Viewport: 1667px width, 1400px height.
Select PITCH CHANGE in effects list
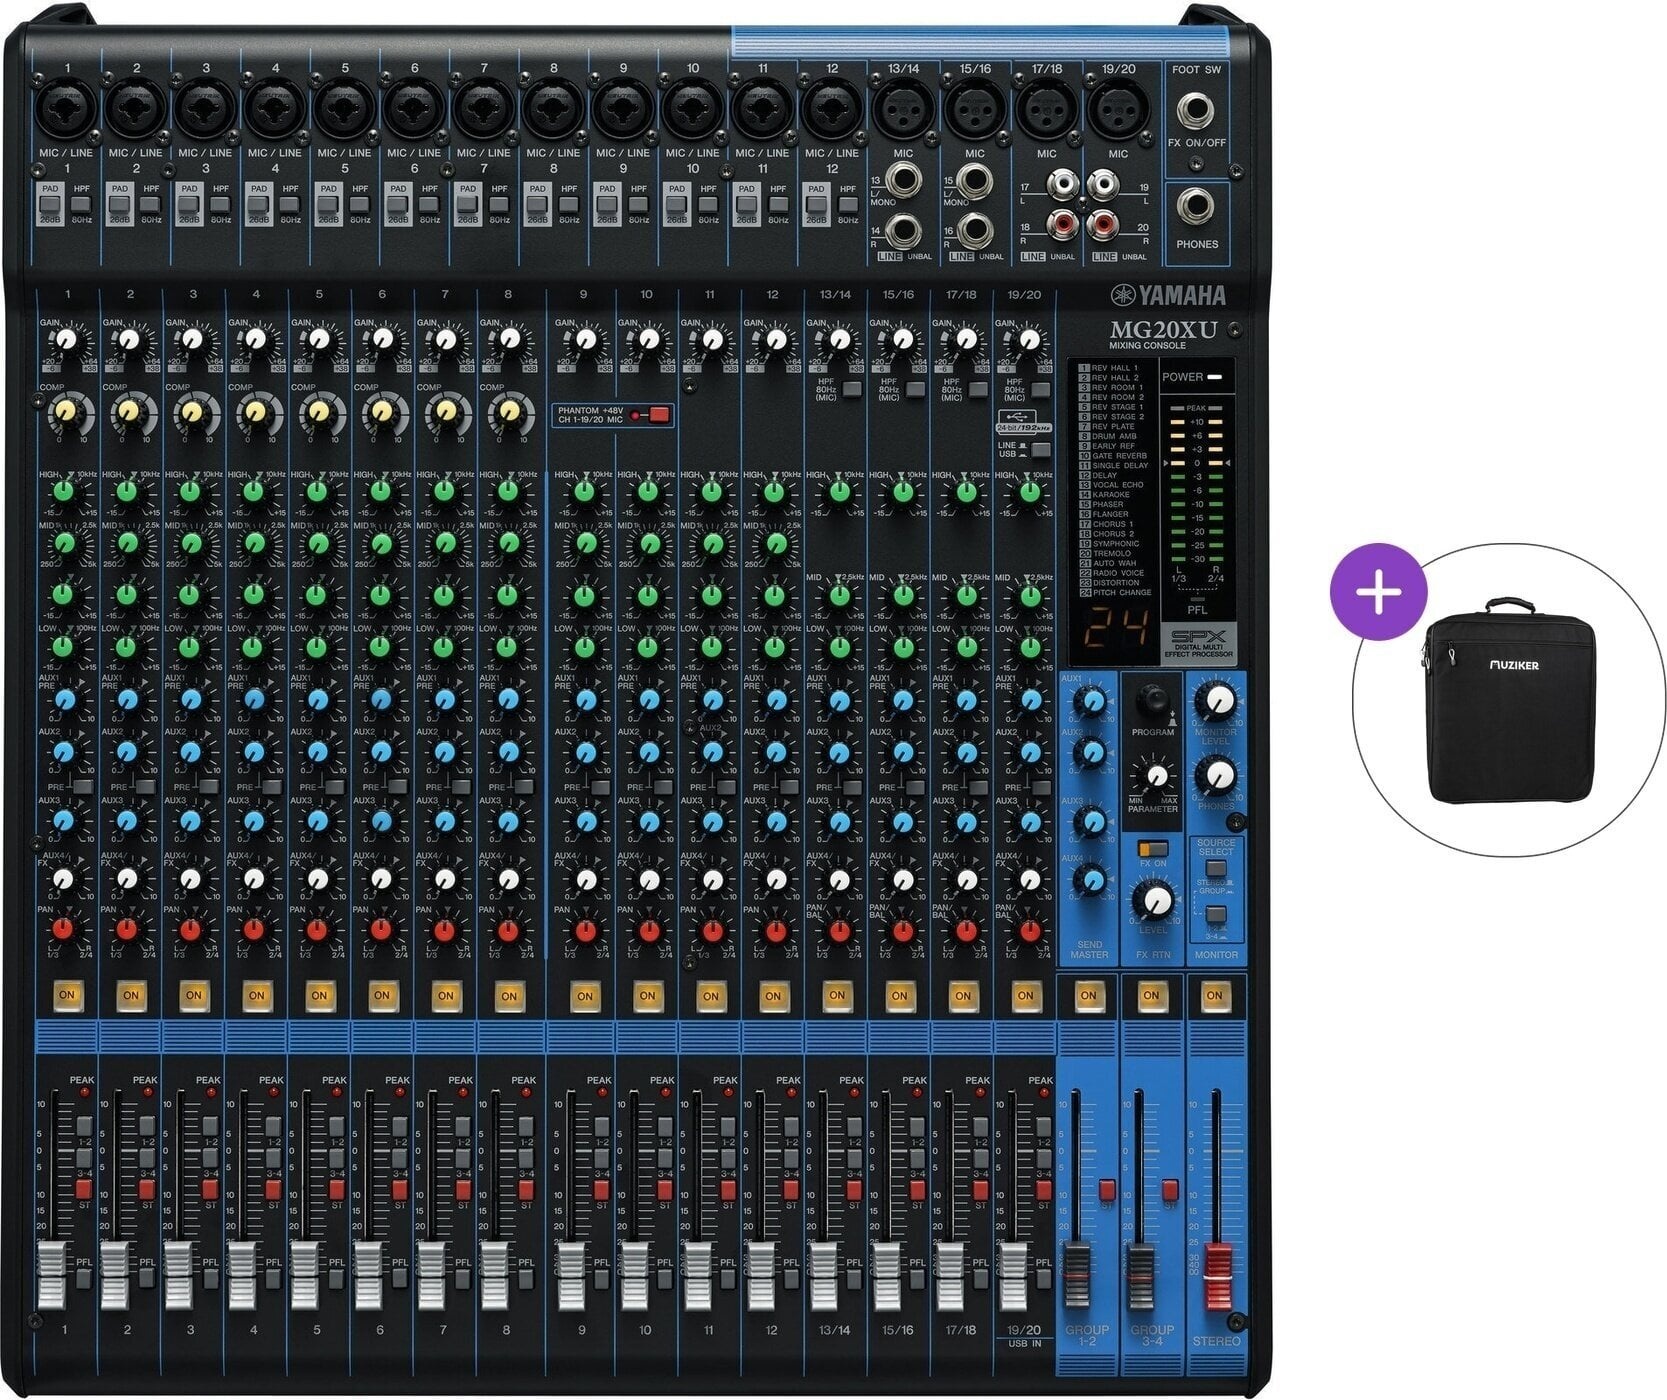tap(1114, 592)
